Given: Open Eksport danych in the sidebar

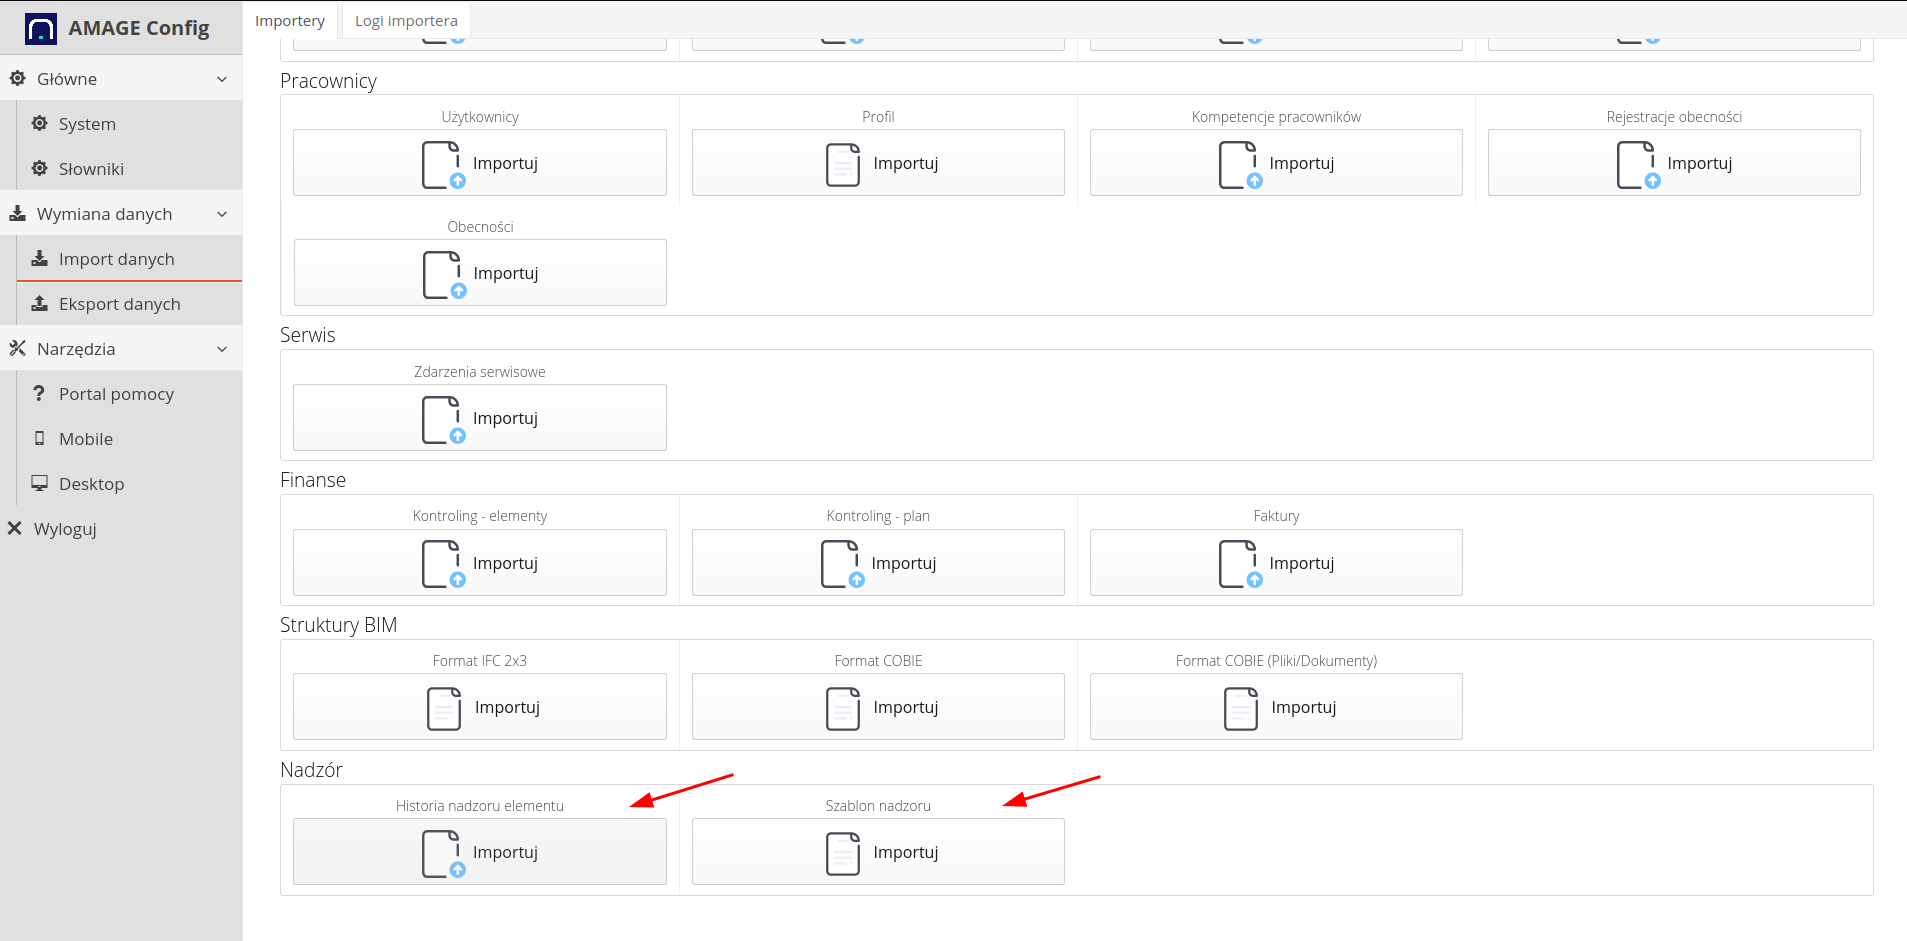Looking at the screenshot, I should [119, 304].
